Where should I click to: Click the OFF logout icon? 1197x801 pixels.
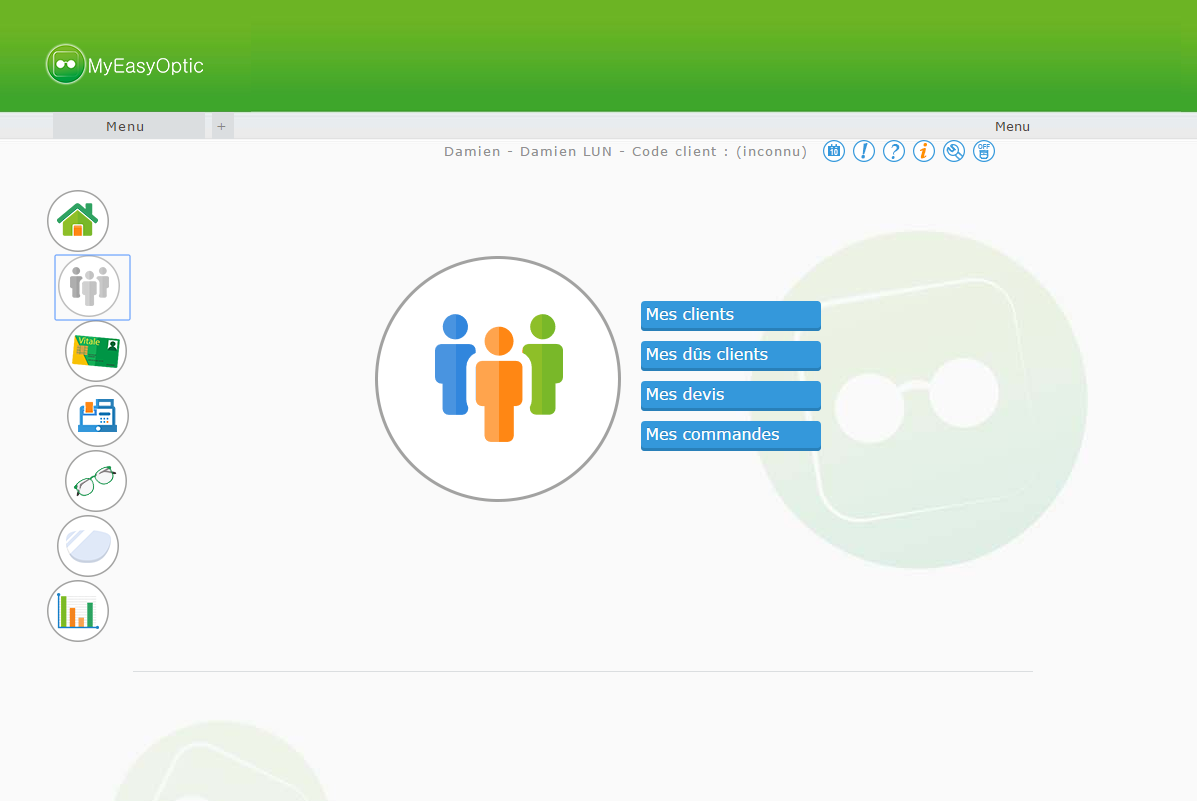(984, 151)
